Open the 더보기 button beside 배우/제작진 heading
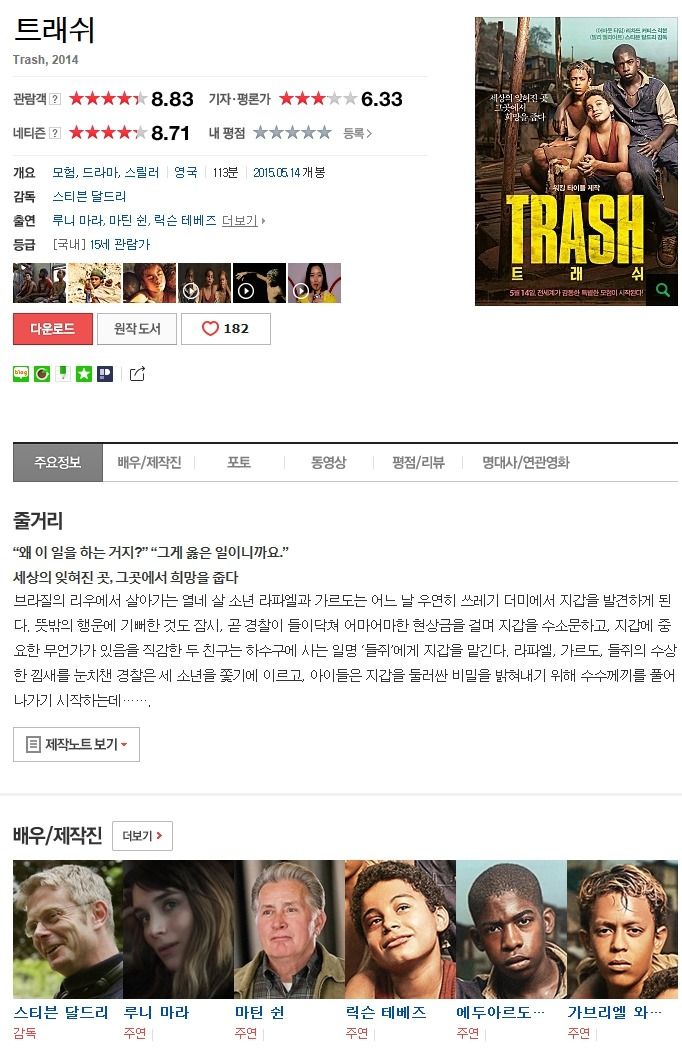The height and width of the screenshot is (1051, 682). pyautogui.click(x=142, y=836)
